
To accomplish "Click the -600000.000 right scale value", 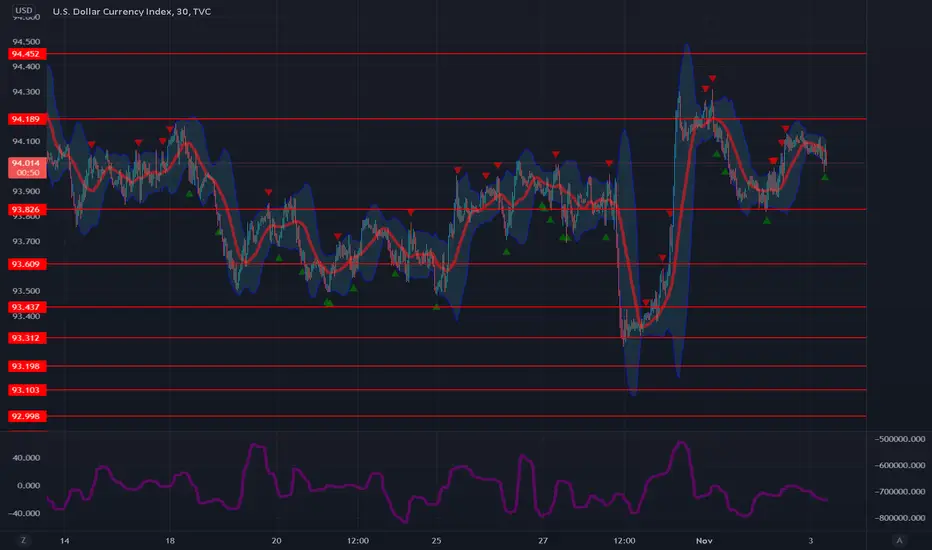I will [x=900, y=465].
